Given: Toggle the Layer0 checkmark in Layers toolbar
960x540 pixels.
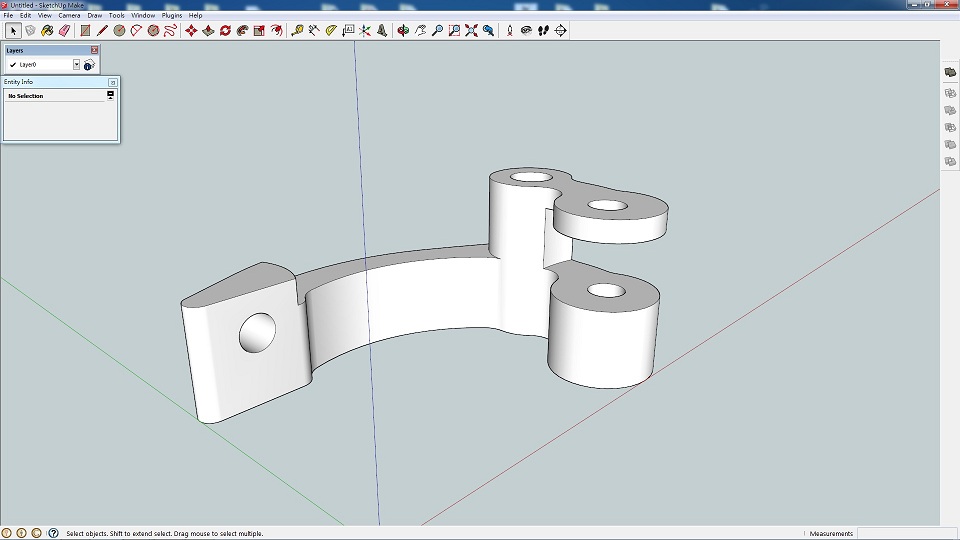Looking at the screenshot, I should (x=13, y=64).
